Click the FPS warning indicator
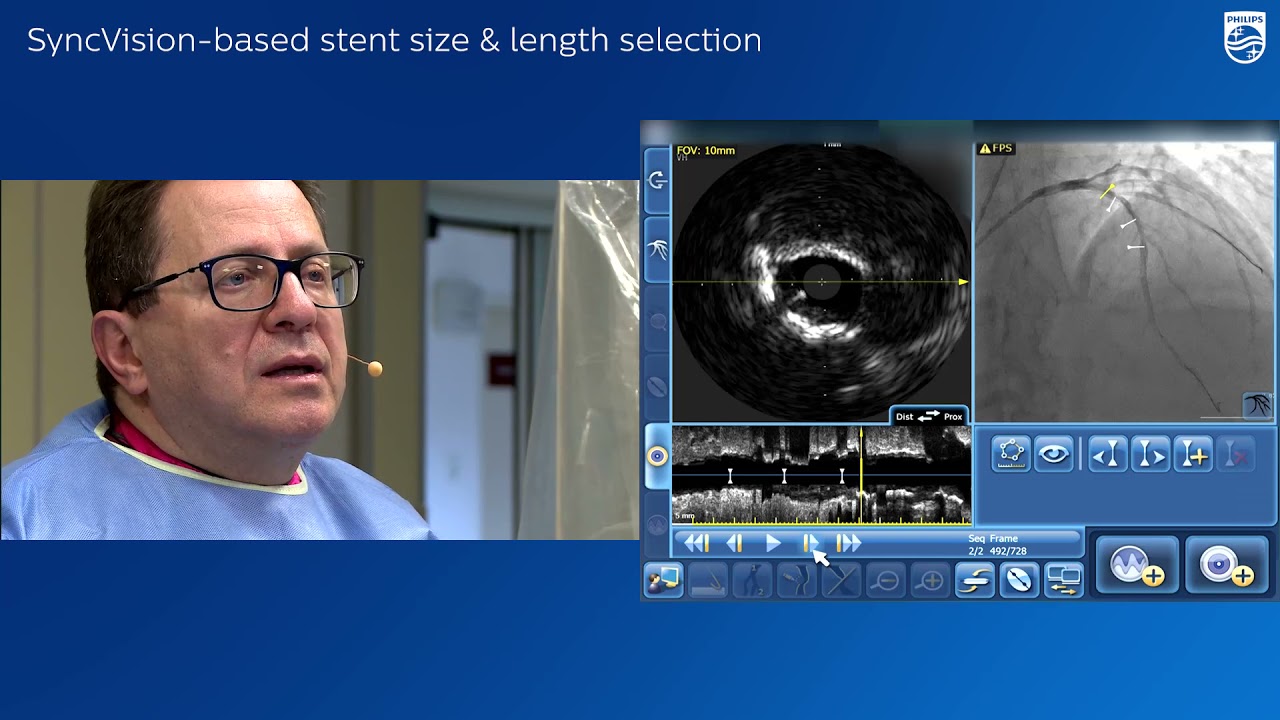This screenshot has width=1280, height=720. [x=996, y=148]
